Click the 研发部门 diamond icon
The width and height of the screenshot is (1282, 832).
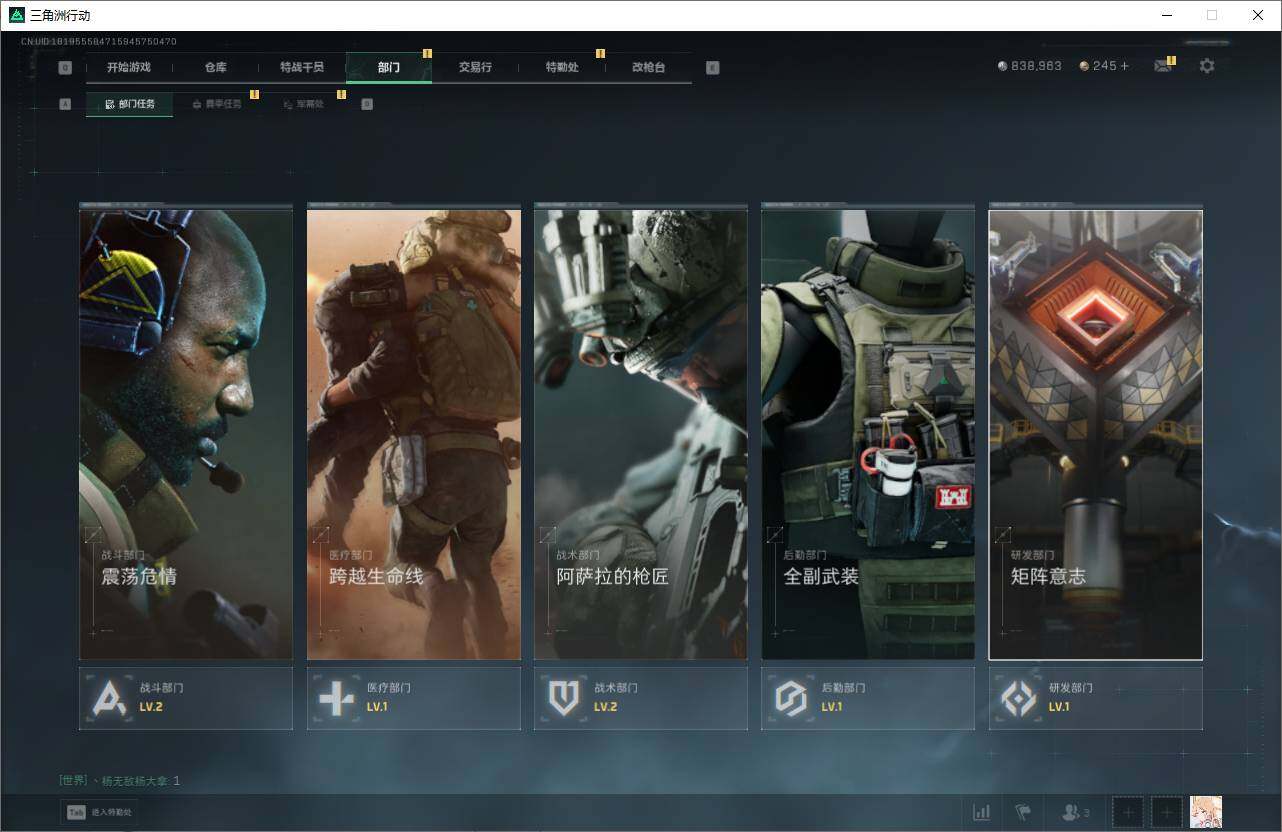(1019, 698)
